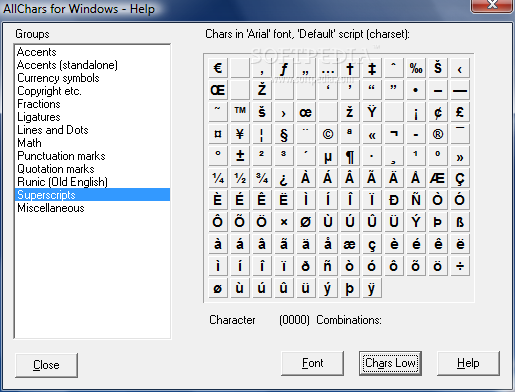Click the currency ¤ sign cell
Viewport: 515px width, 392px height.
[x=218, y=134]
